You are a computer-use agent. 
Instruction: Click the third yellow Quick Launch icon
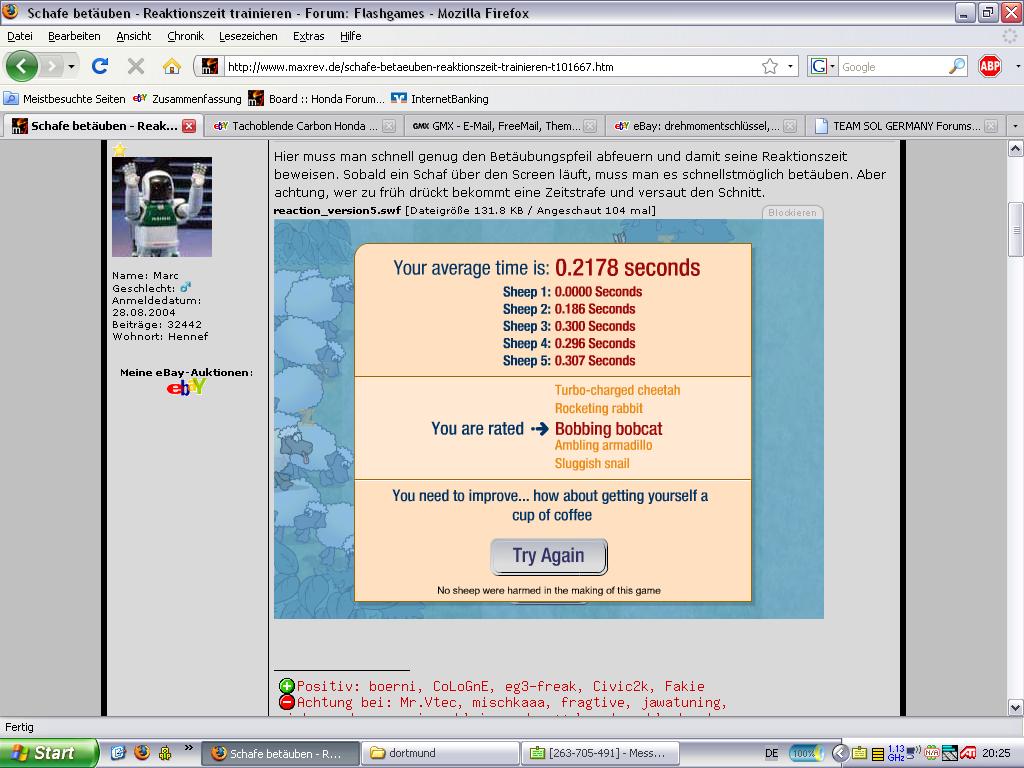pyautogui.click(x=165, y=753)
